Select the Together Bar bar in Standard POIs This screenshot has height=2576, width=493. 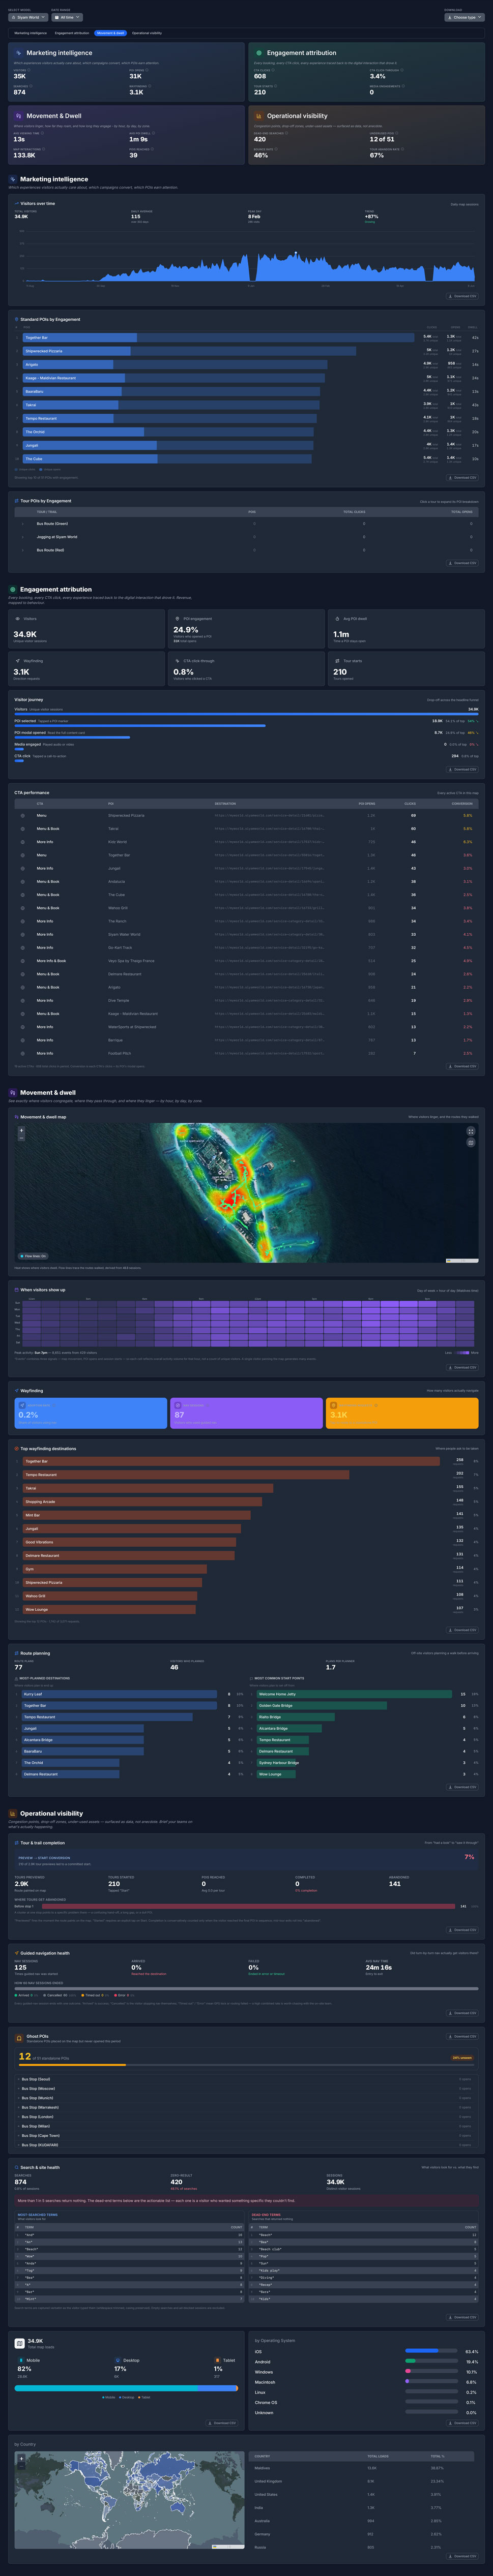click(x=219, y=338)
